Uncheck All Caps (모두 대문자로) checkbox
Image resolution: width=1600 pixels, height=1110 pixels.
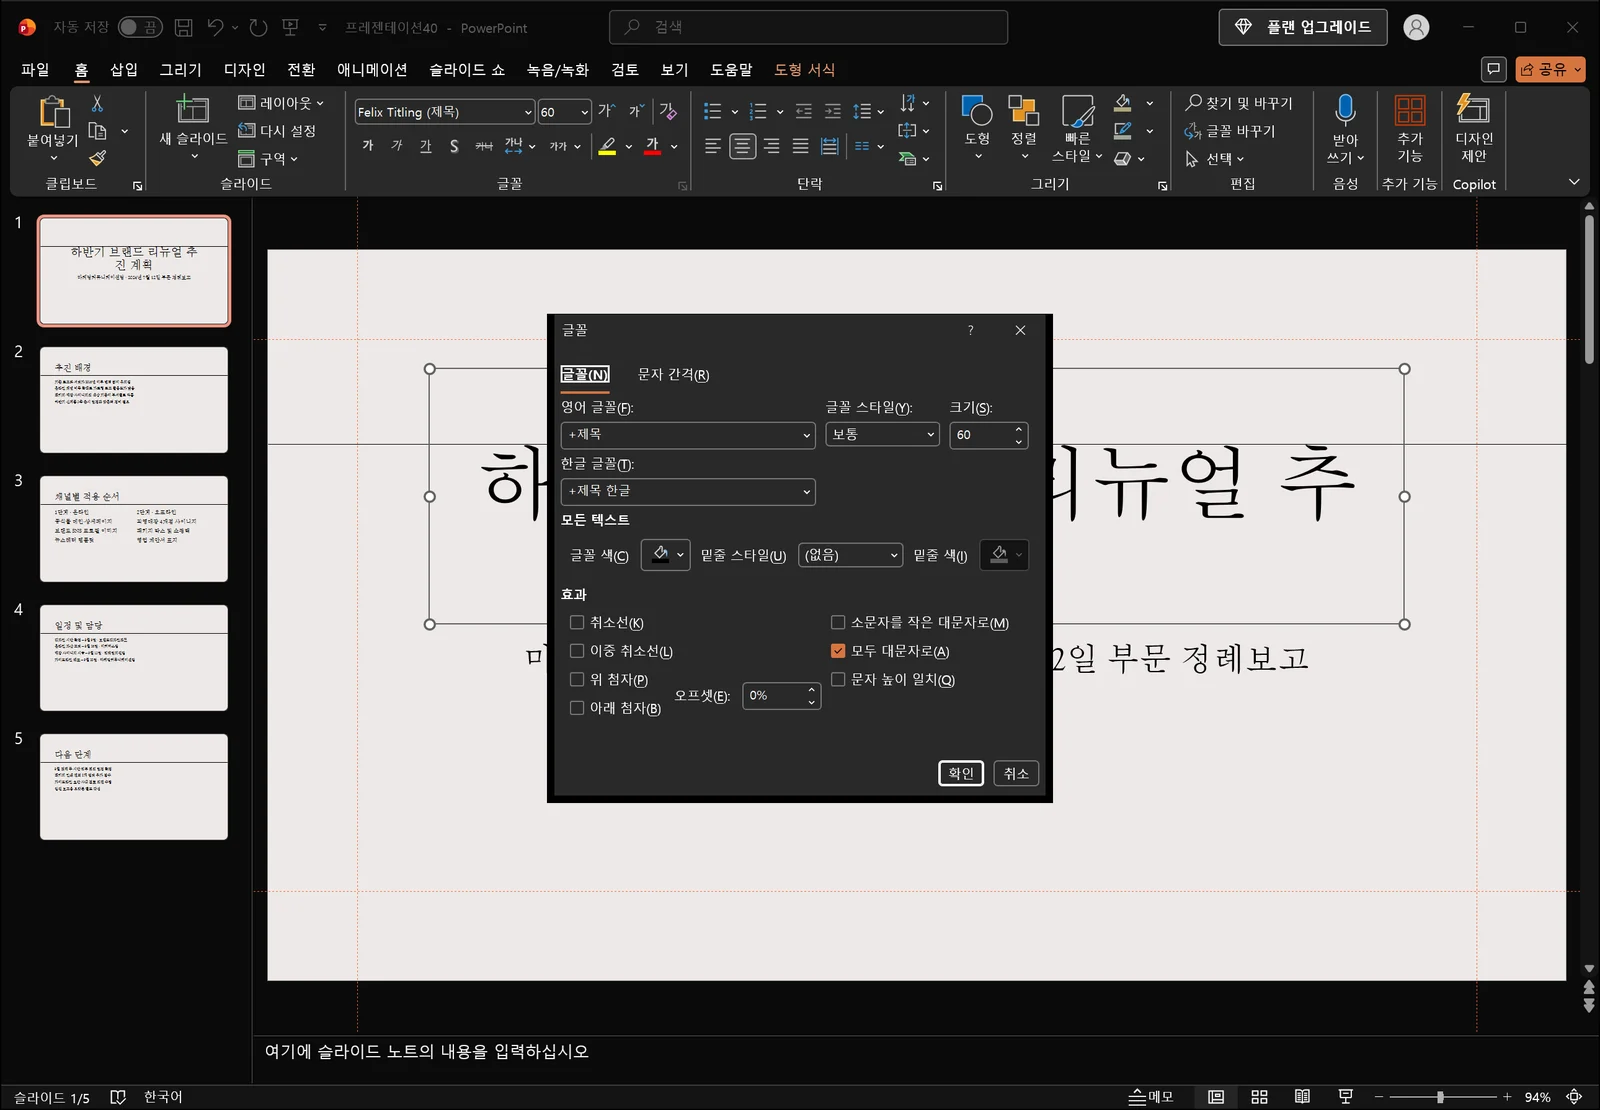point(838,651)
